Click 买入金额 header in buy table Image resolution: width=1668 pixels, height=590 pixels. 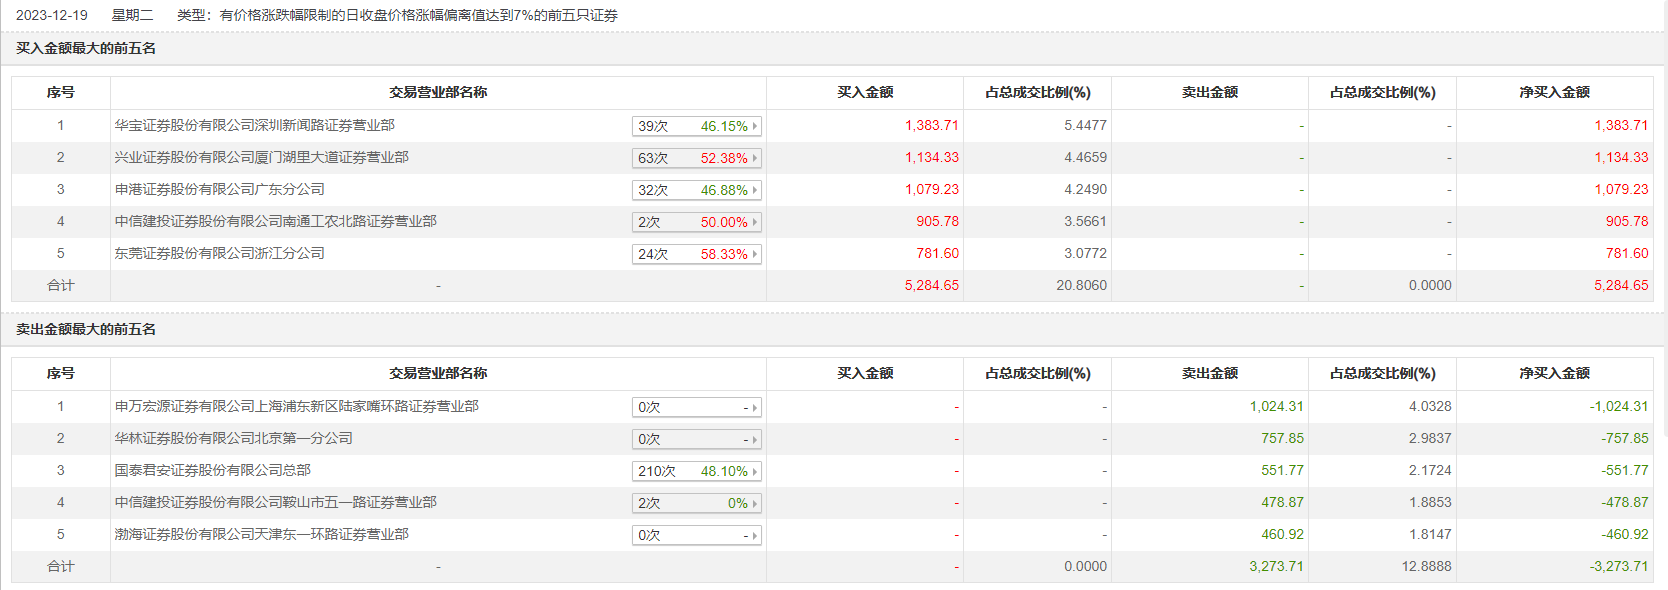click(865, 92)
